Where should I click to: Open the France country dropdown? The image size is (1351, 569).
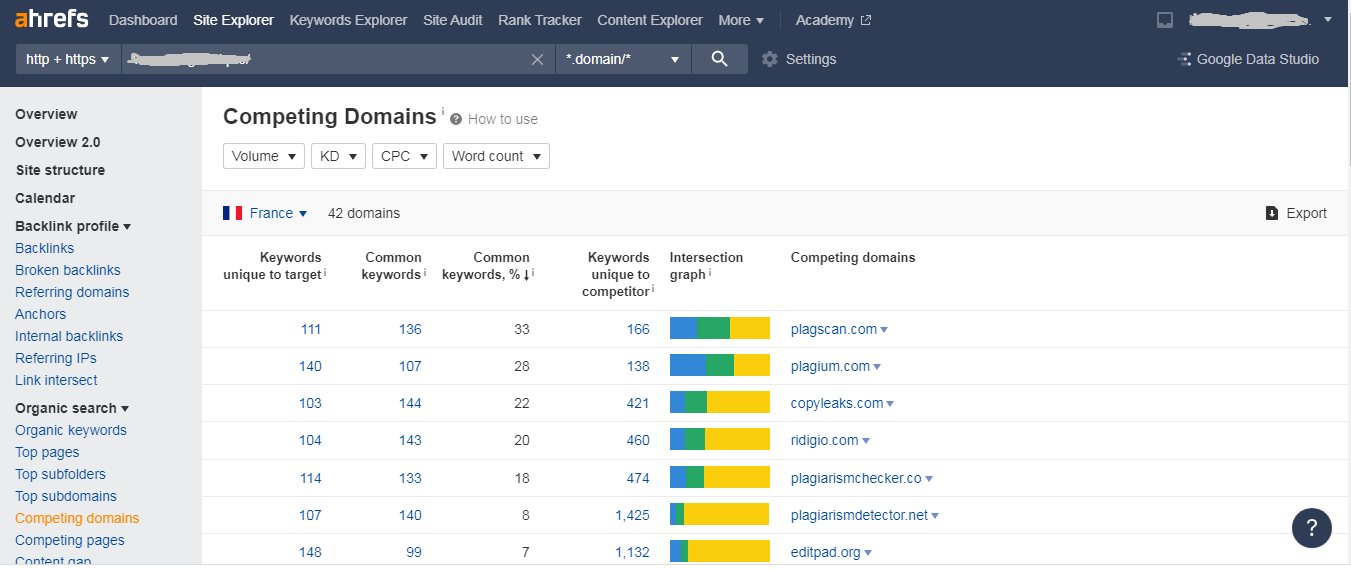[278, 213]
